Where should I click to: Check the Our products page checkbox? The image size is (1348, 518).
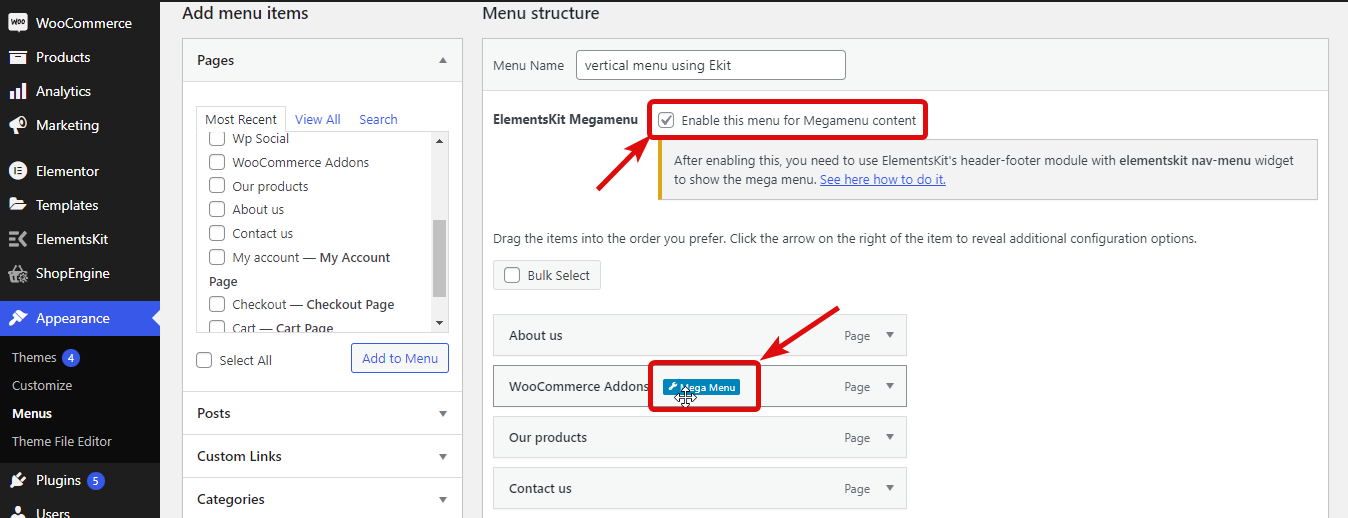click(x=216, y=186)
